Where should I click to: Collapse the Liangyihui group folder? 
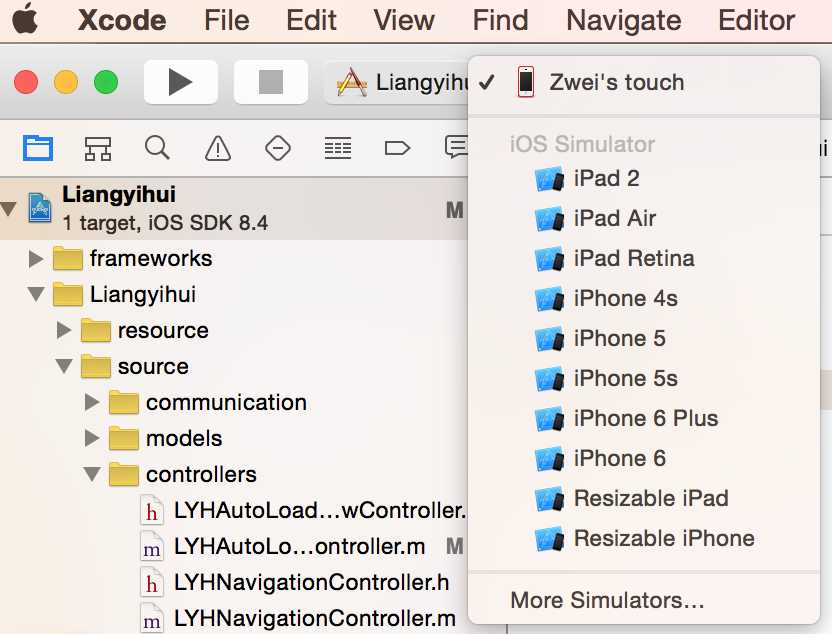[36, 294]
